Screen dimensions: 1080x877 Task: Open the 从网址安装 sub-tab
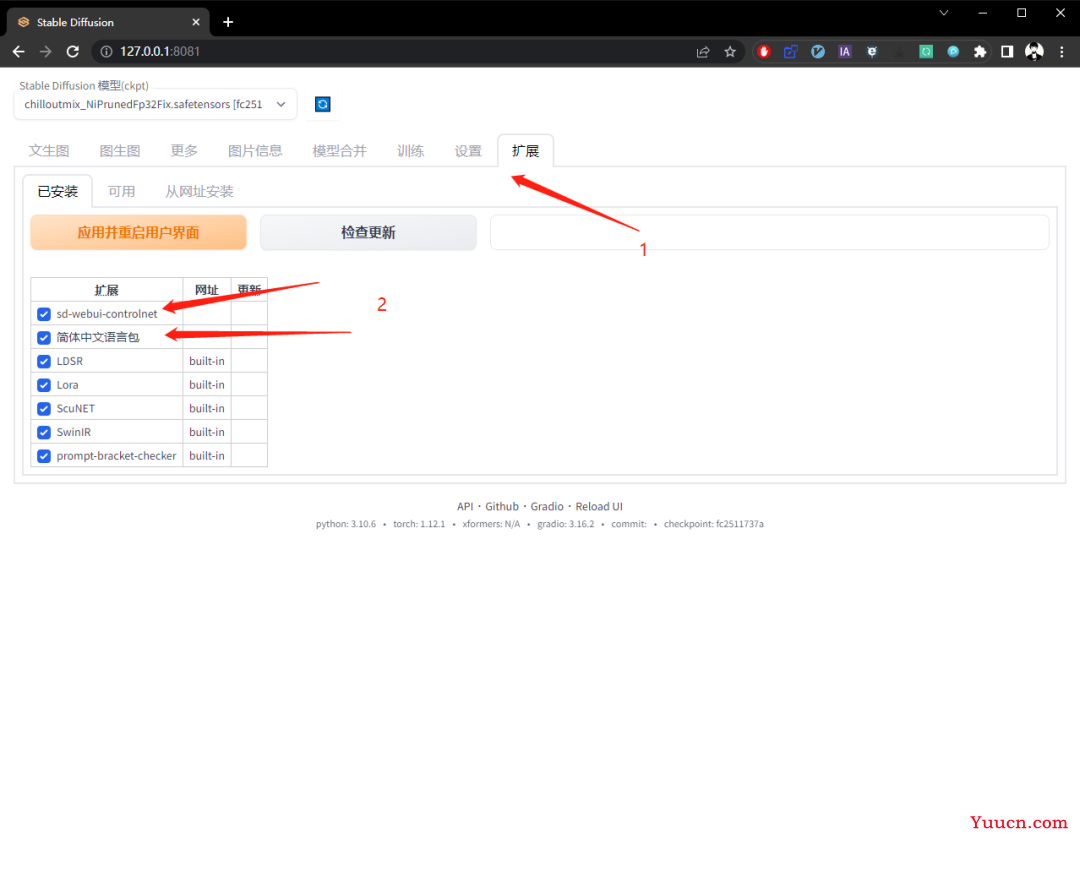tap(199, 191)
